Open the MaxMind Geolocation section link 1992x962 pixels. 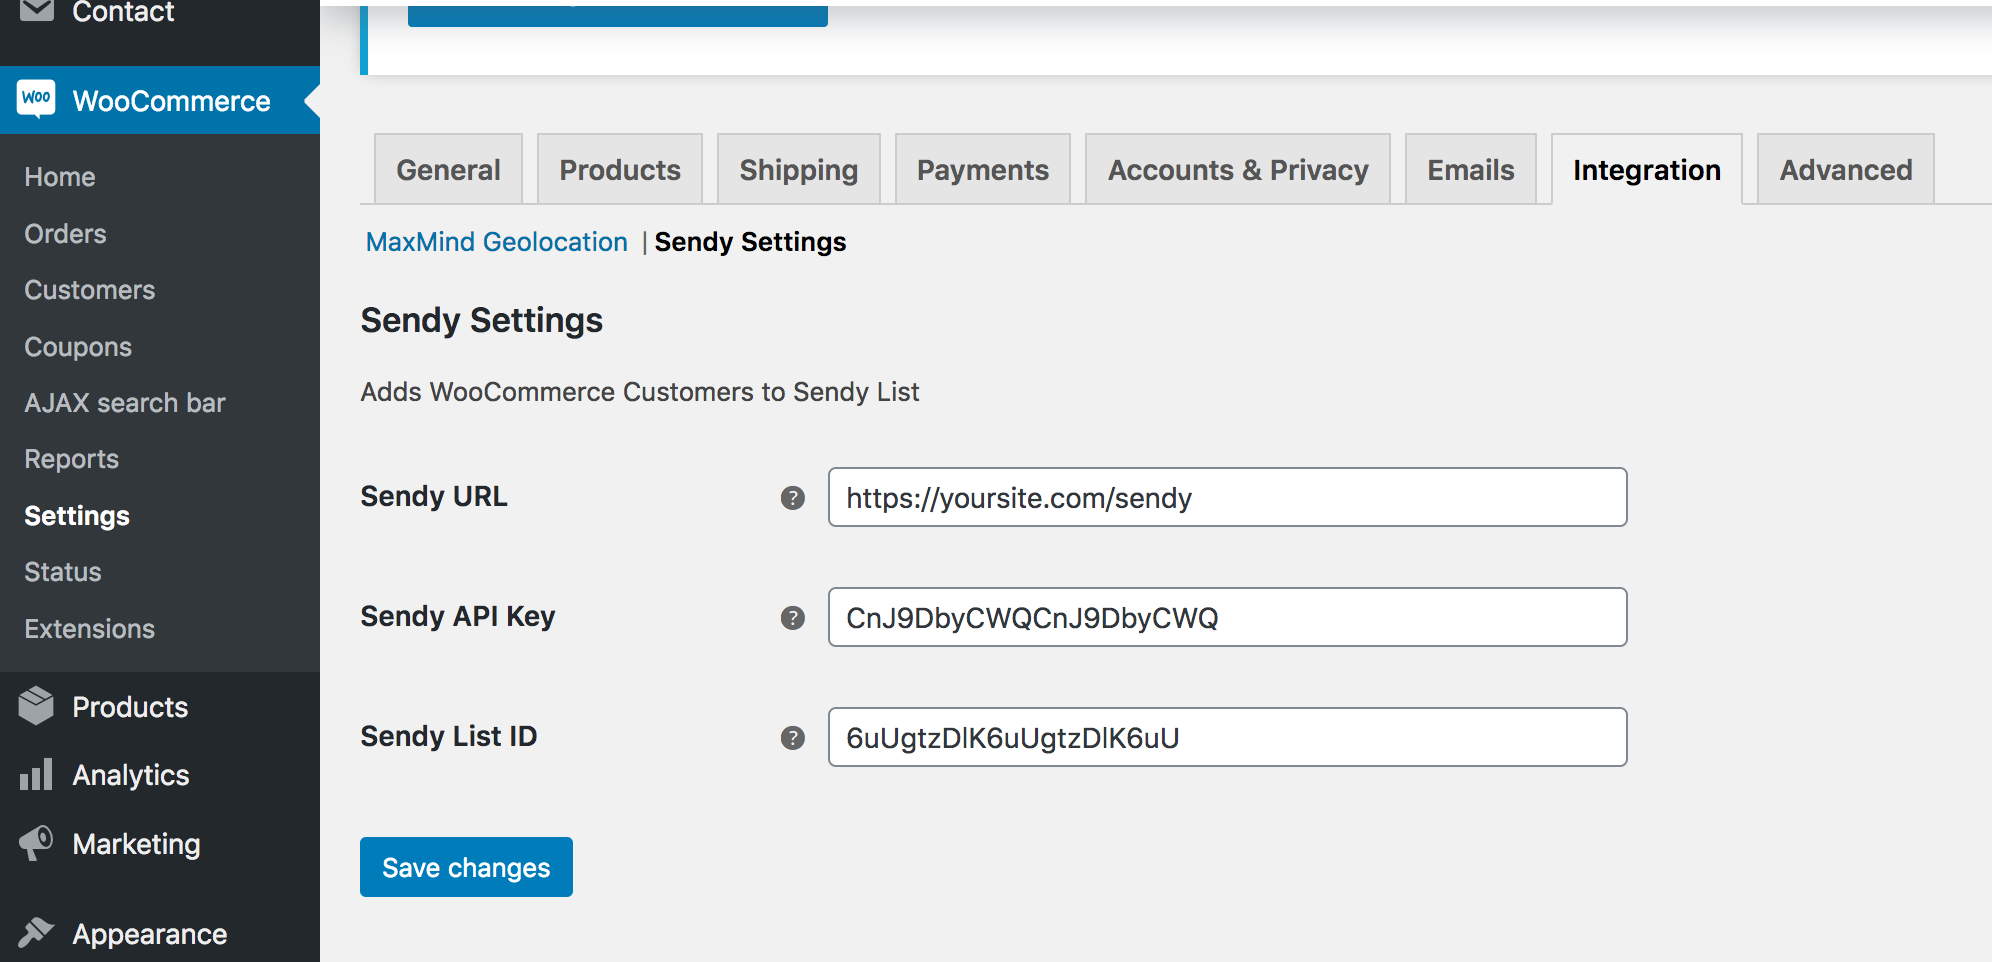click(497, 242)
